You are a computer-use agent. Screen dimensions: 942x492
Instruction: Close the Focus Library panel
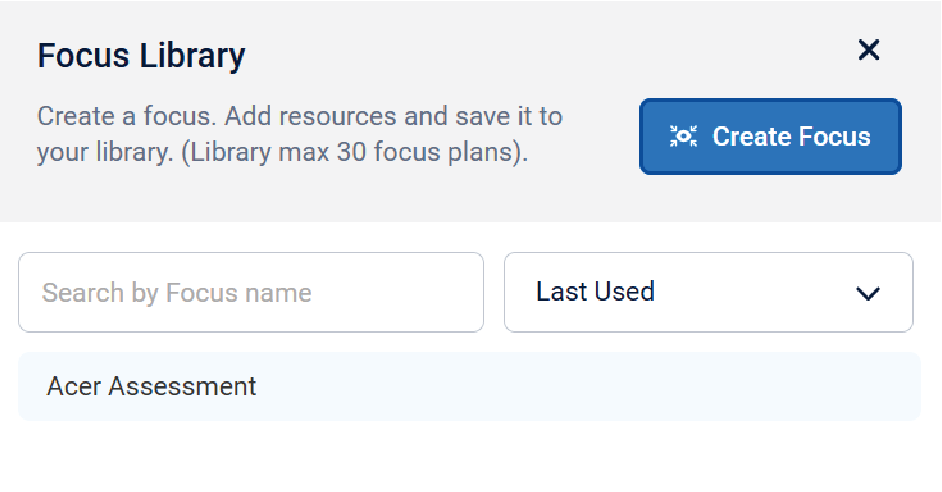pos(869,50)
